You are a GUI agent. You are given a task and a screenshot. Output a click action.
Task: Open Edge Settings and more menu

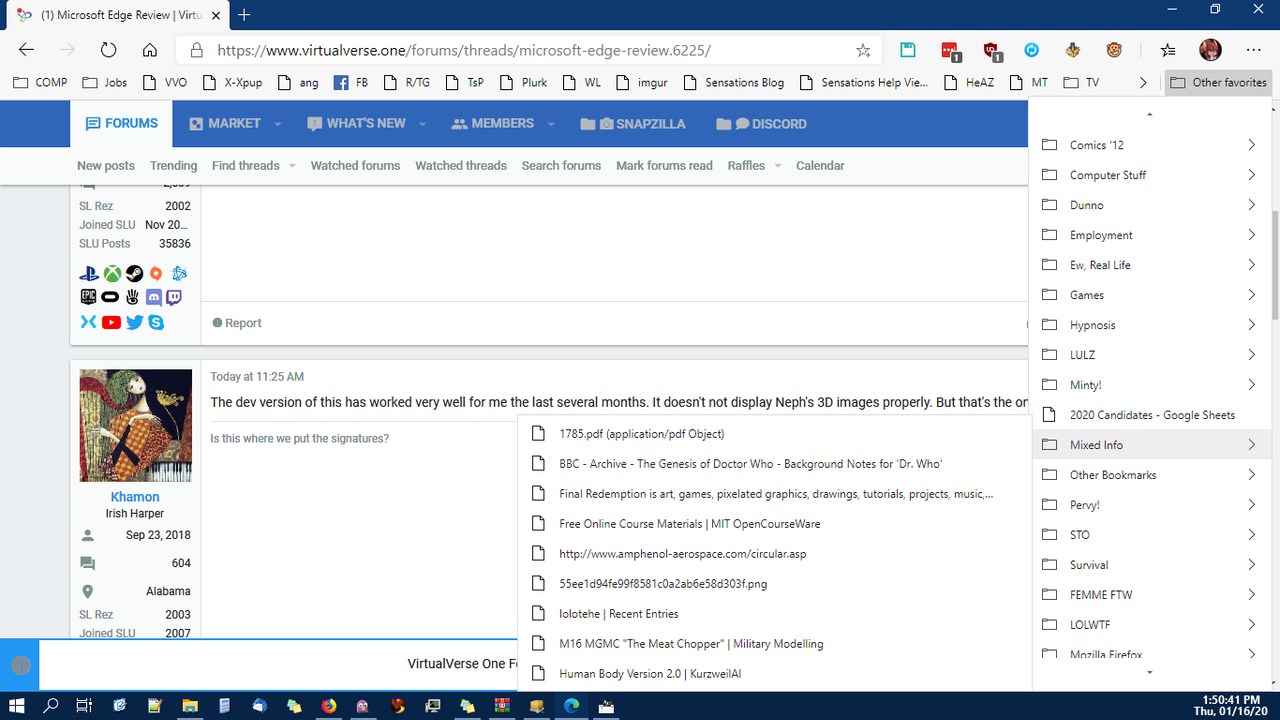[1253, 50]
